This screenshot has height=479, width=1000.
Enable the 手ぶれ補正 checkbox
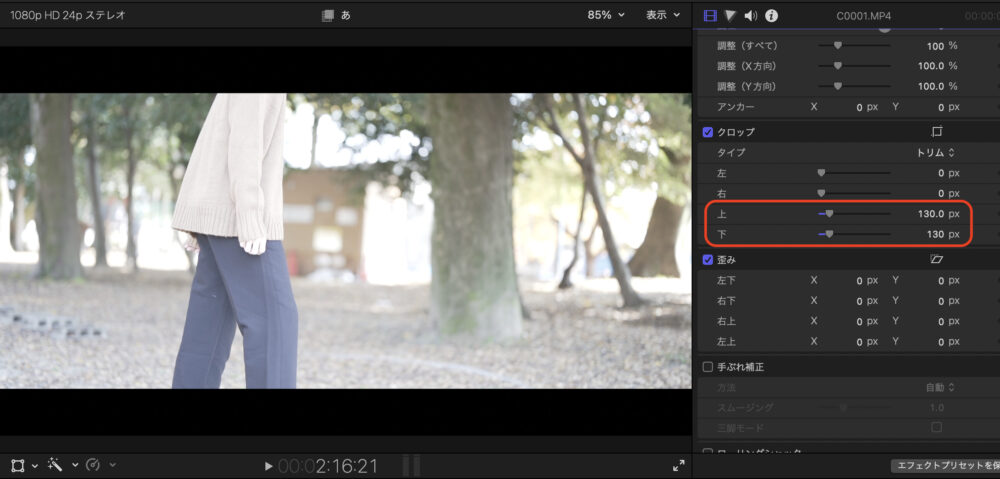point(708,367)
